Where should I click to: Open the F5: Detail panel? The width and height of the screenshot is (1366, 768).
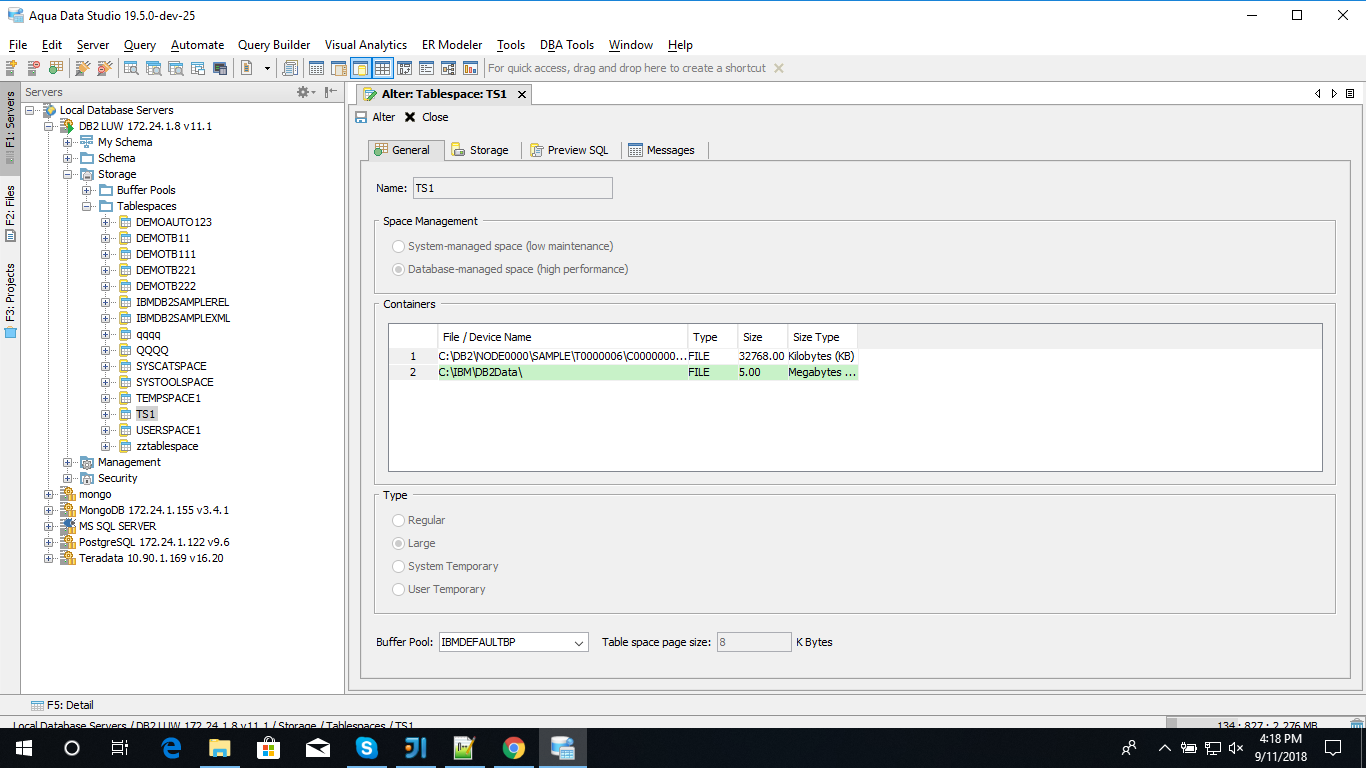pos(62,705)
